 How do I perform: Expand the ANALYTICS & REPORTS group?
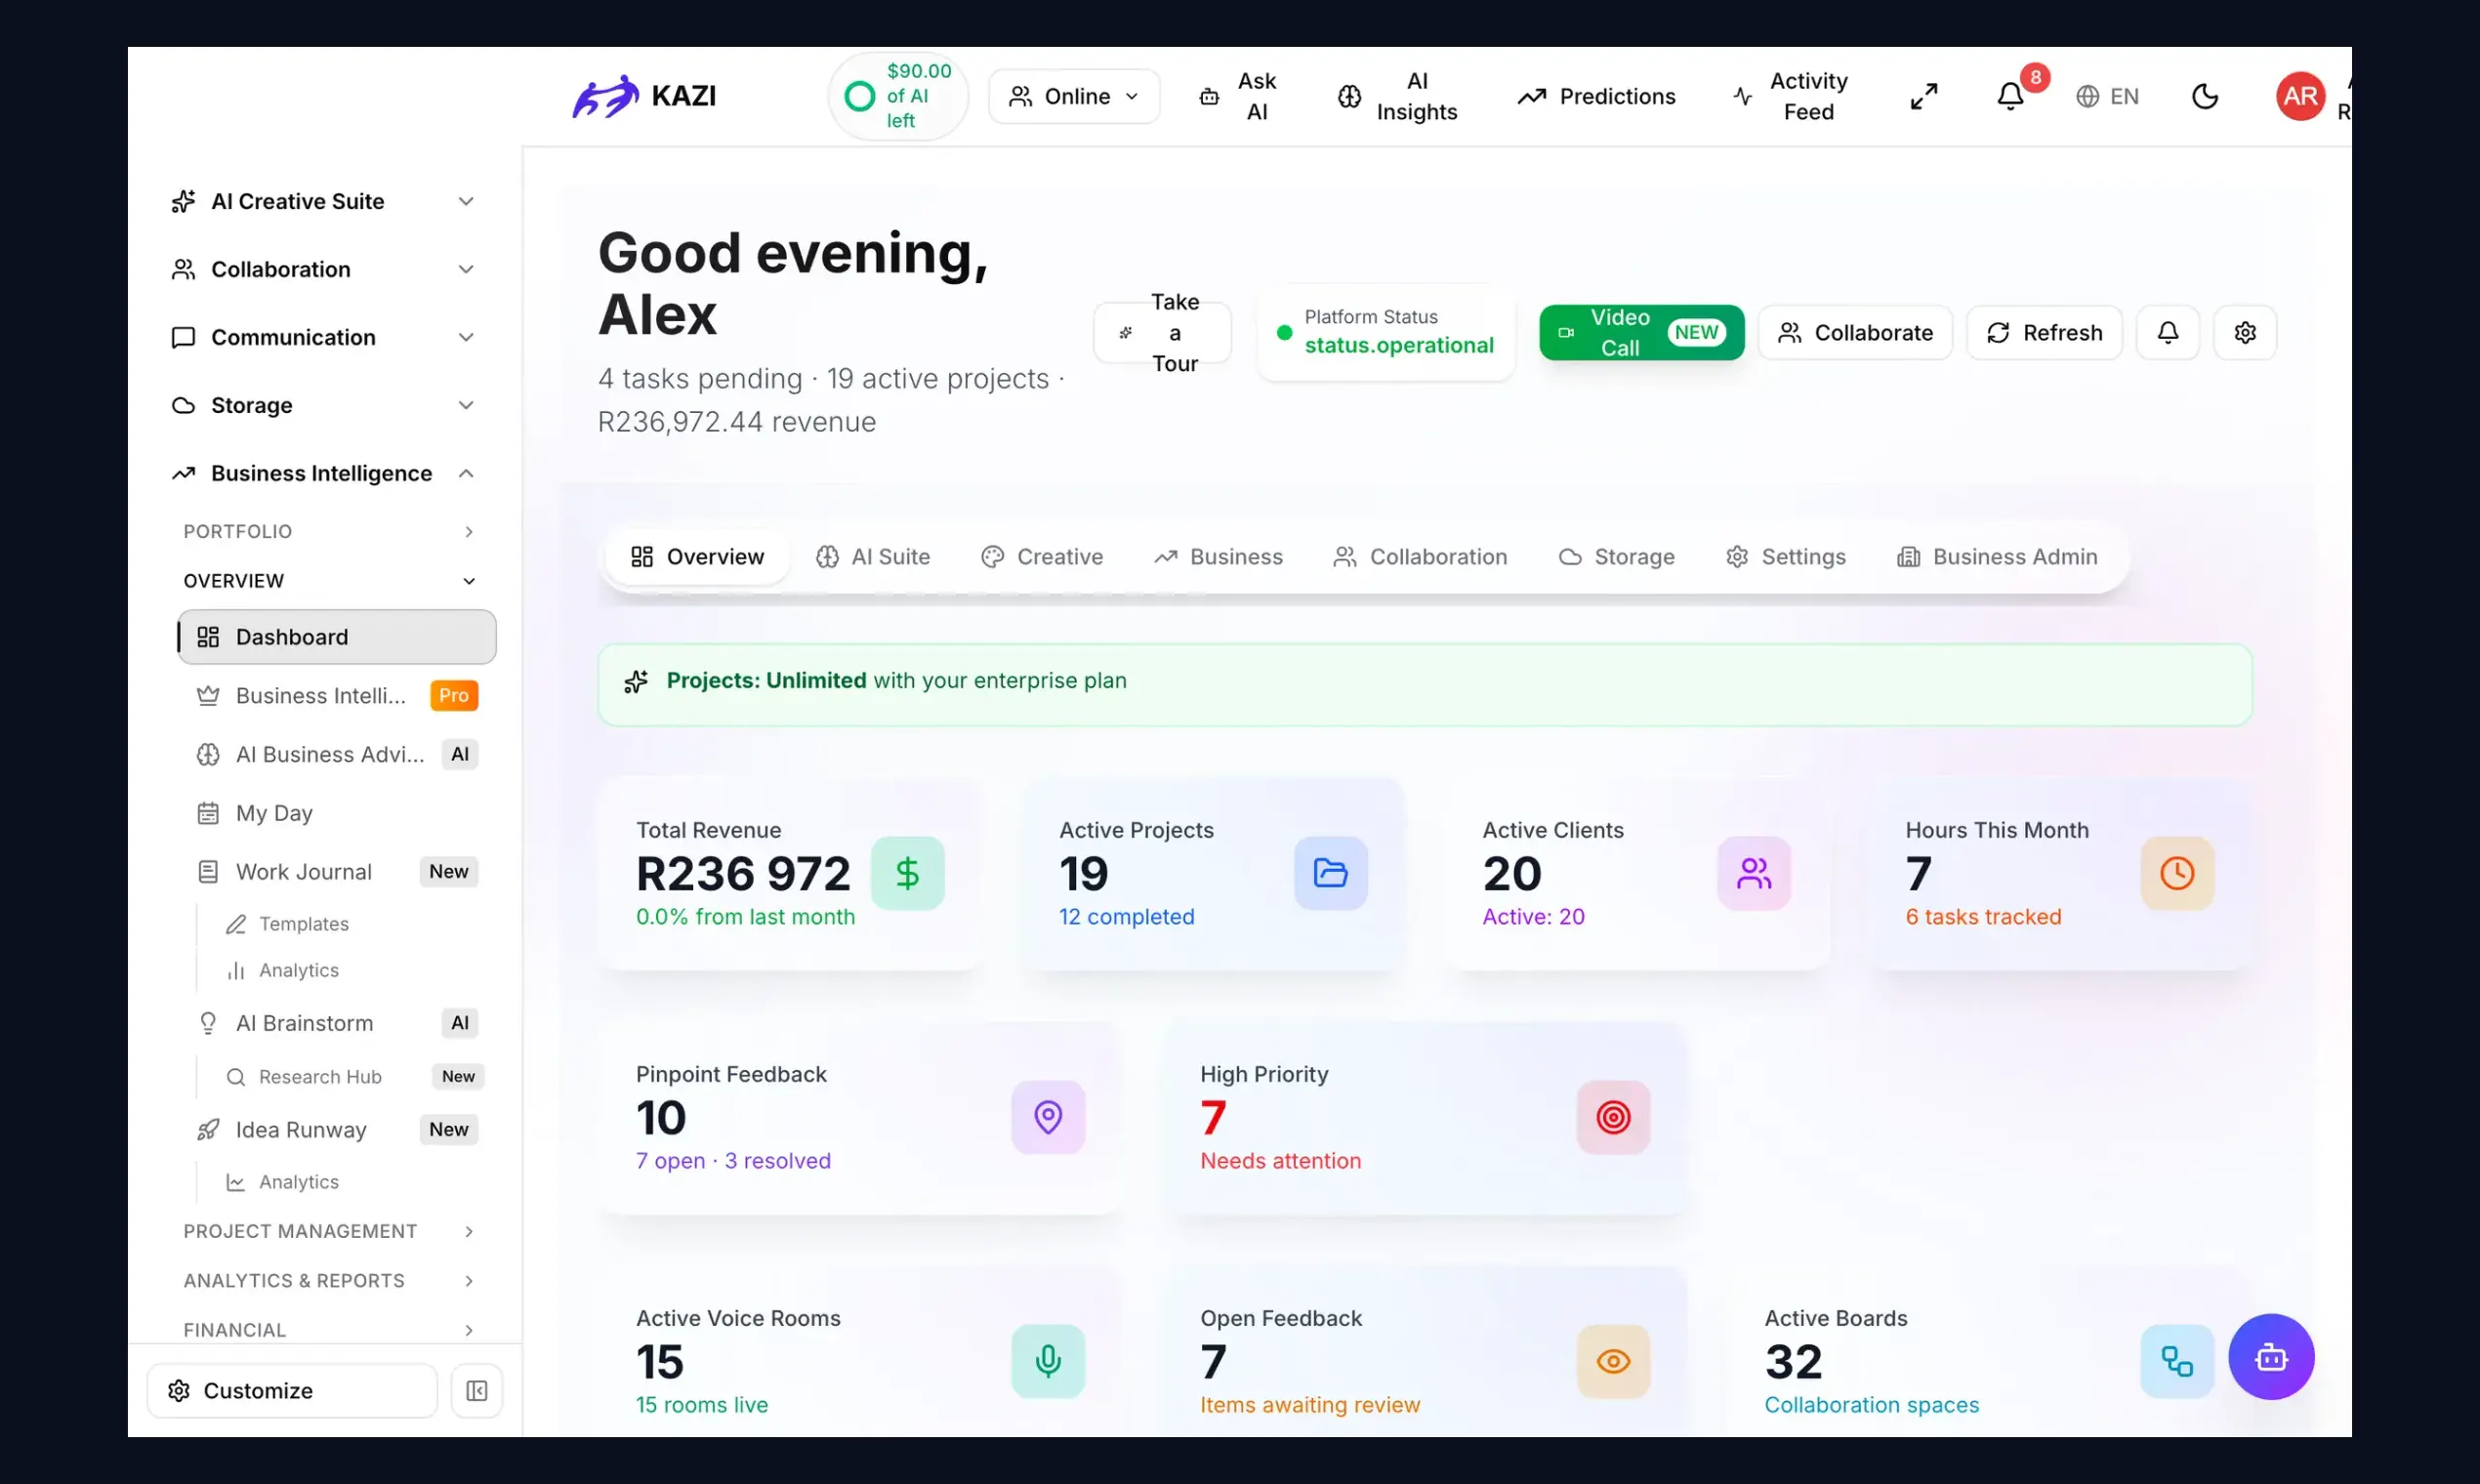click(x=328, y=1281)
